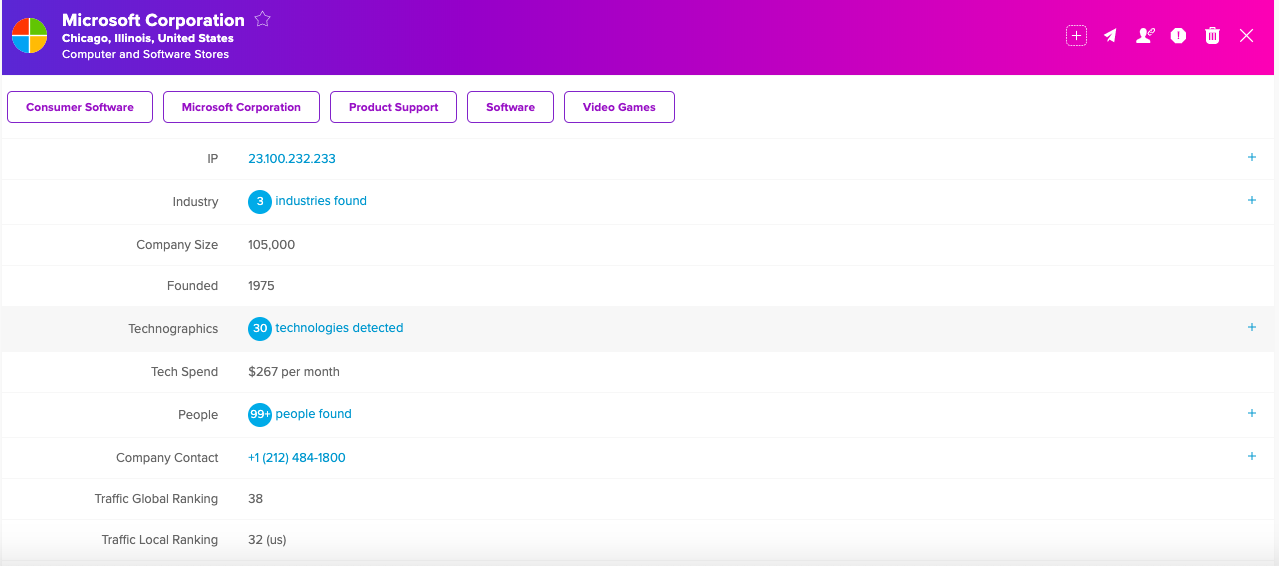Click the dashed plus add icon in header

[1076, 36]
